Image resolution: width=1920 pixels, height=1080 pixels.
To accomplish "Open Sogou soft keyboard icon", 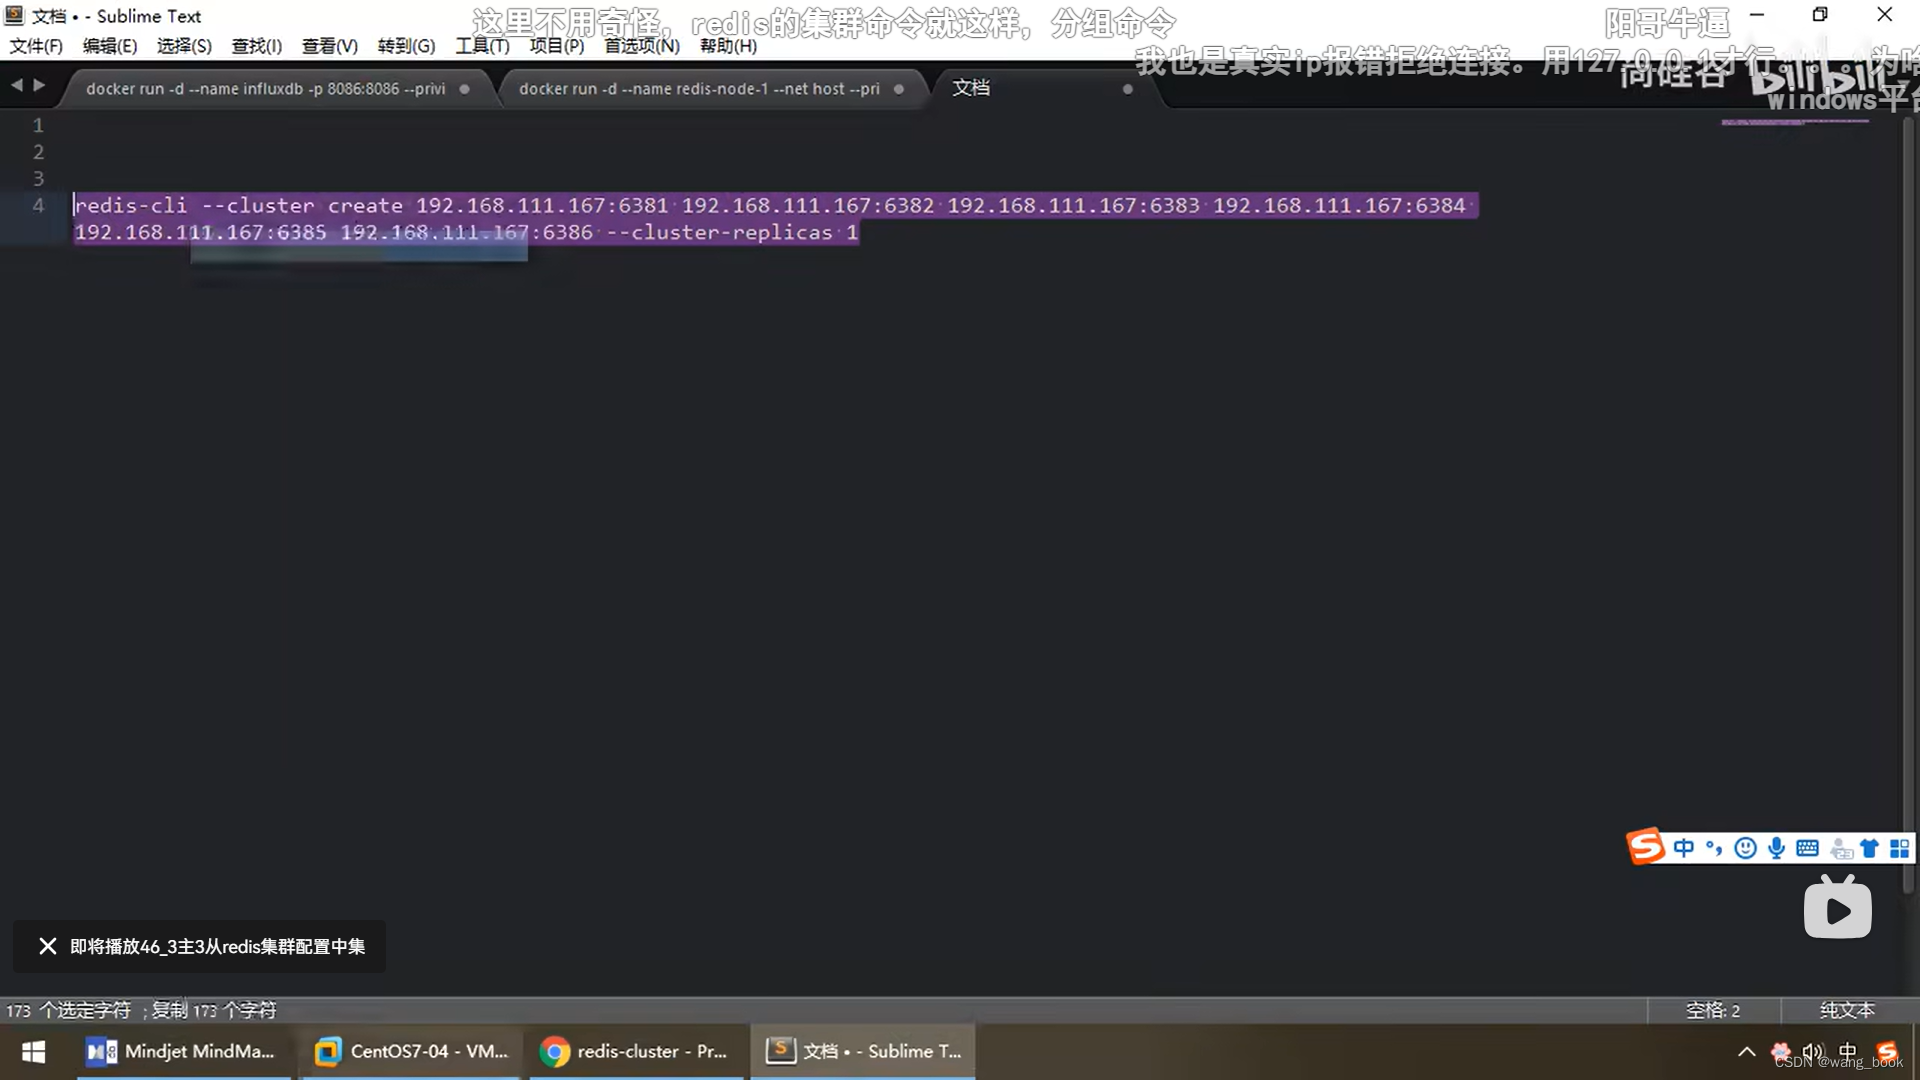I will (x=1807, y=849).
